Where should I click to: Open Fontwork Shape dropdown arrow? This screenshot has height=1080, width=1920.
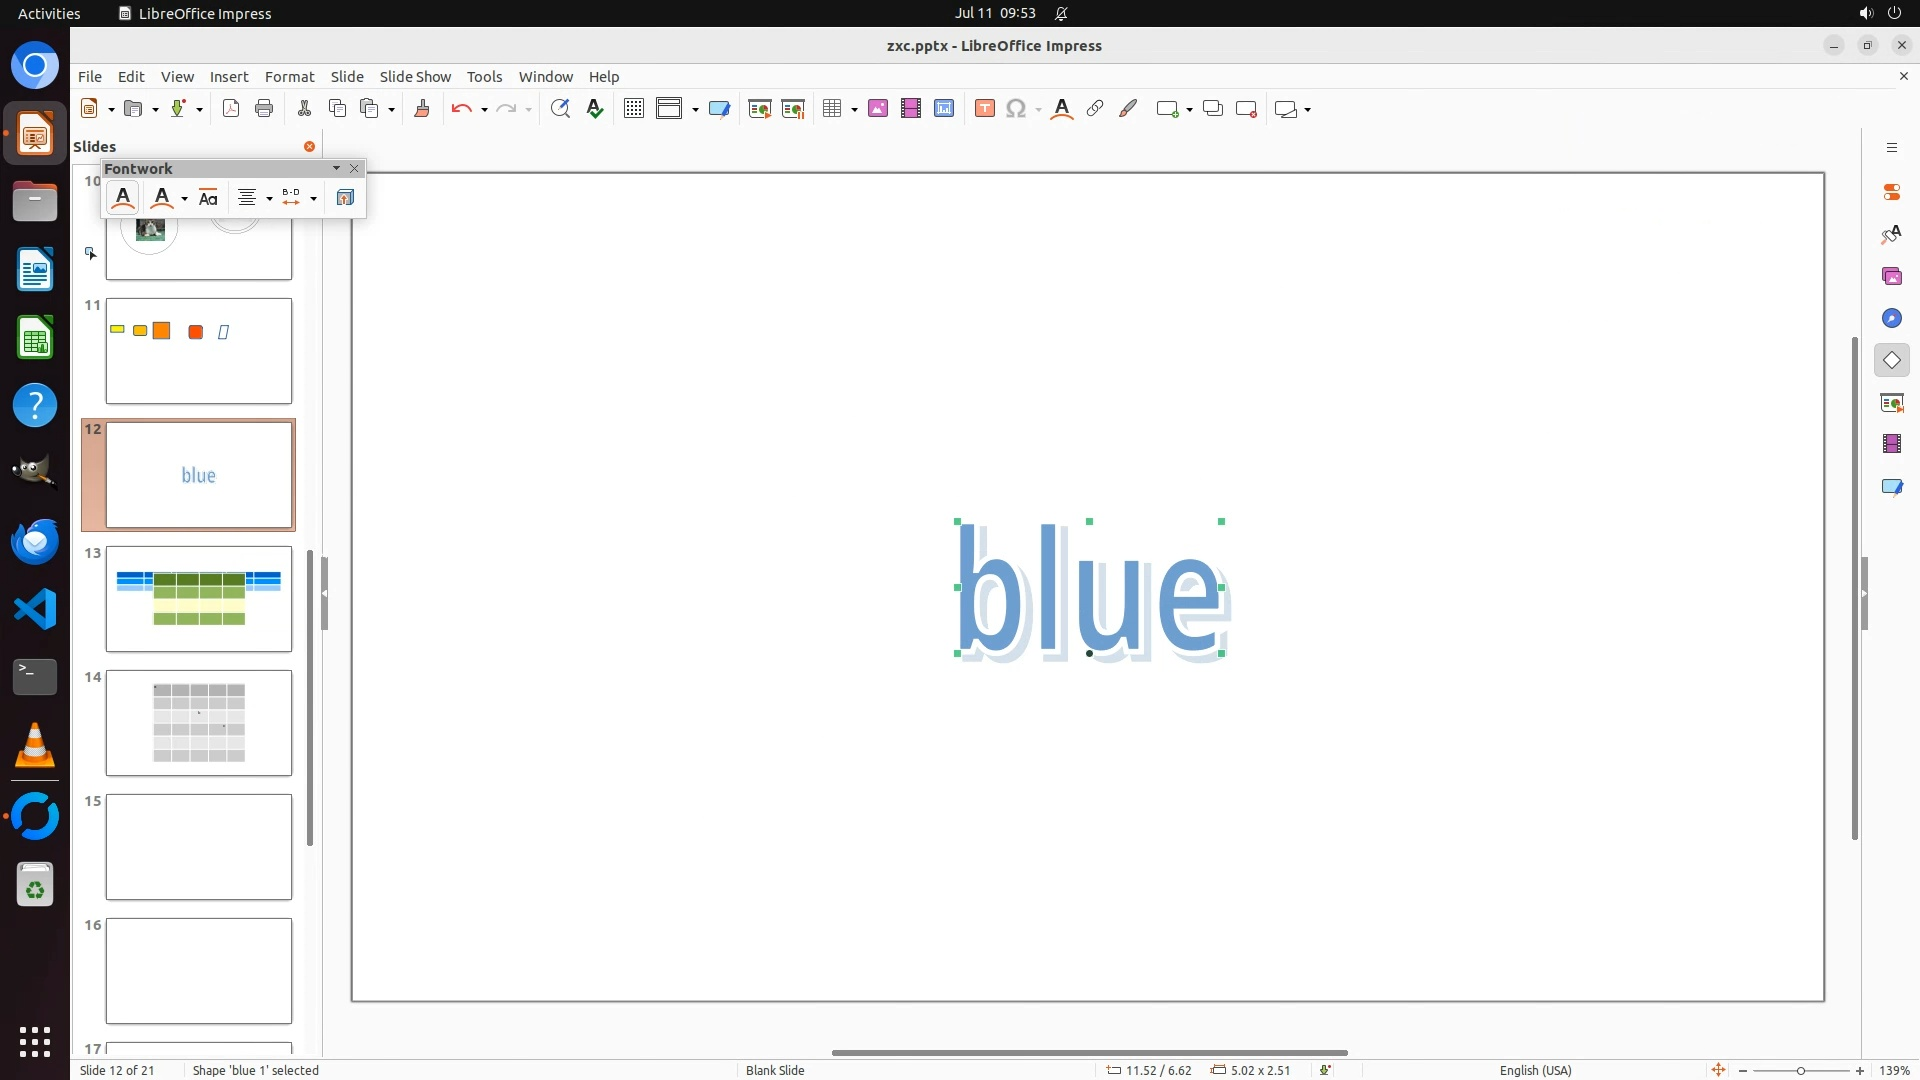coord(184,198)
